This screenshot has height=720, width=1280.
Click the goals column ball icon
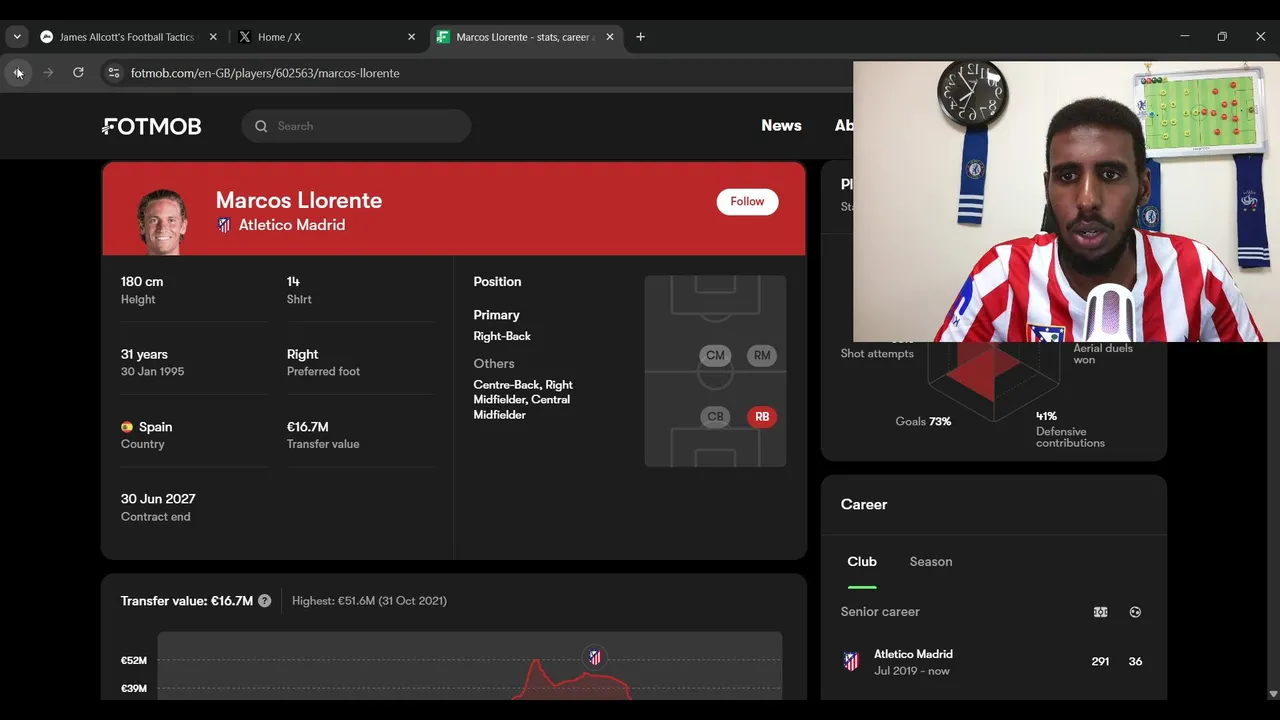[1135, 612]
